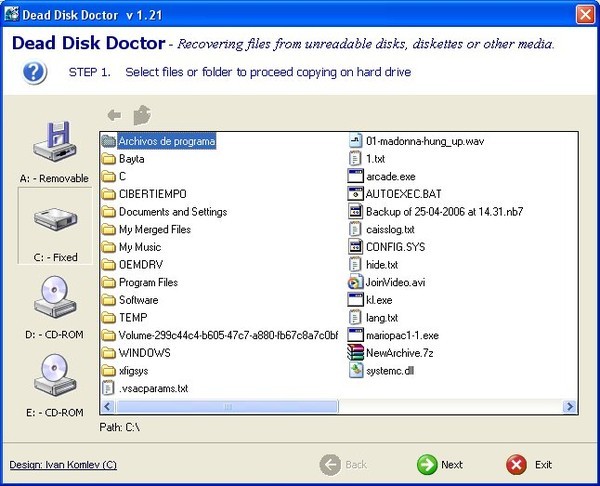Select the xfigsys folder name
This screenshot has height=486, width=600.
click(x=134, y=370)
